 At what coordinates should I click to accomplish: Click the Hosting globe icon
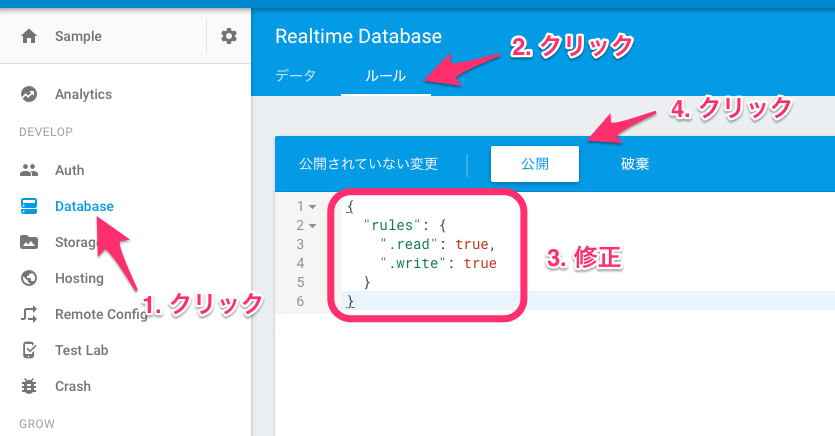click(29, 278)
